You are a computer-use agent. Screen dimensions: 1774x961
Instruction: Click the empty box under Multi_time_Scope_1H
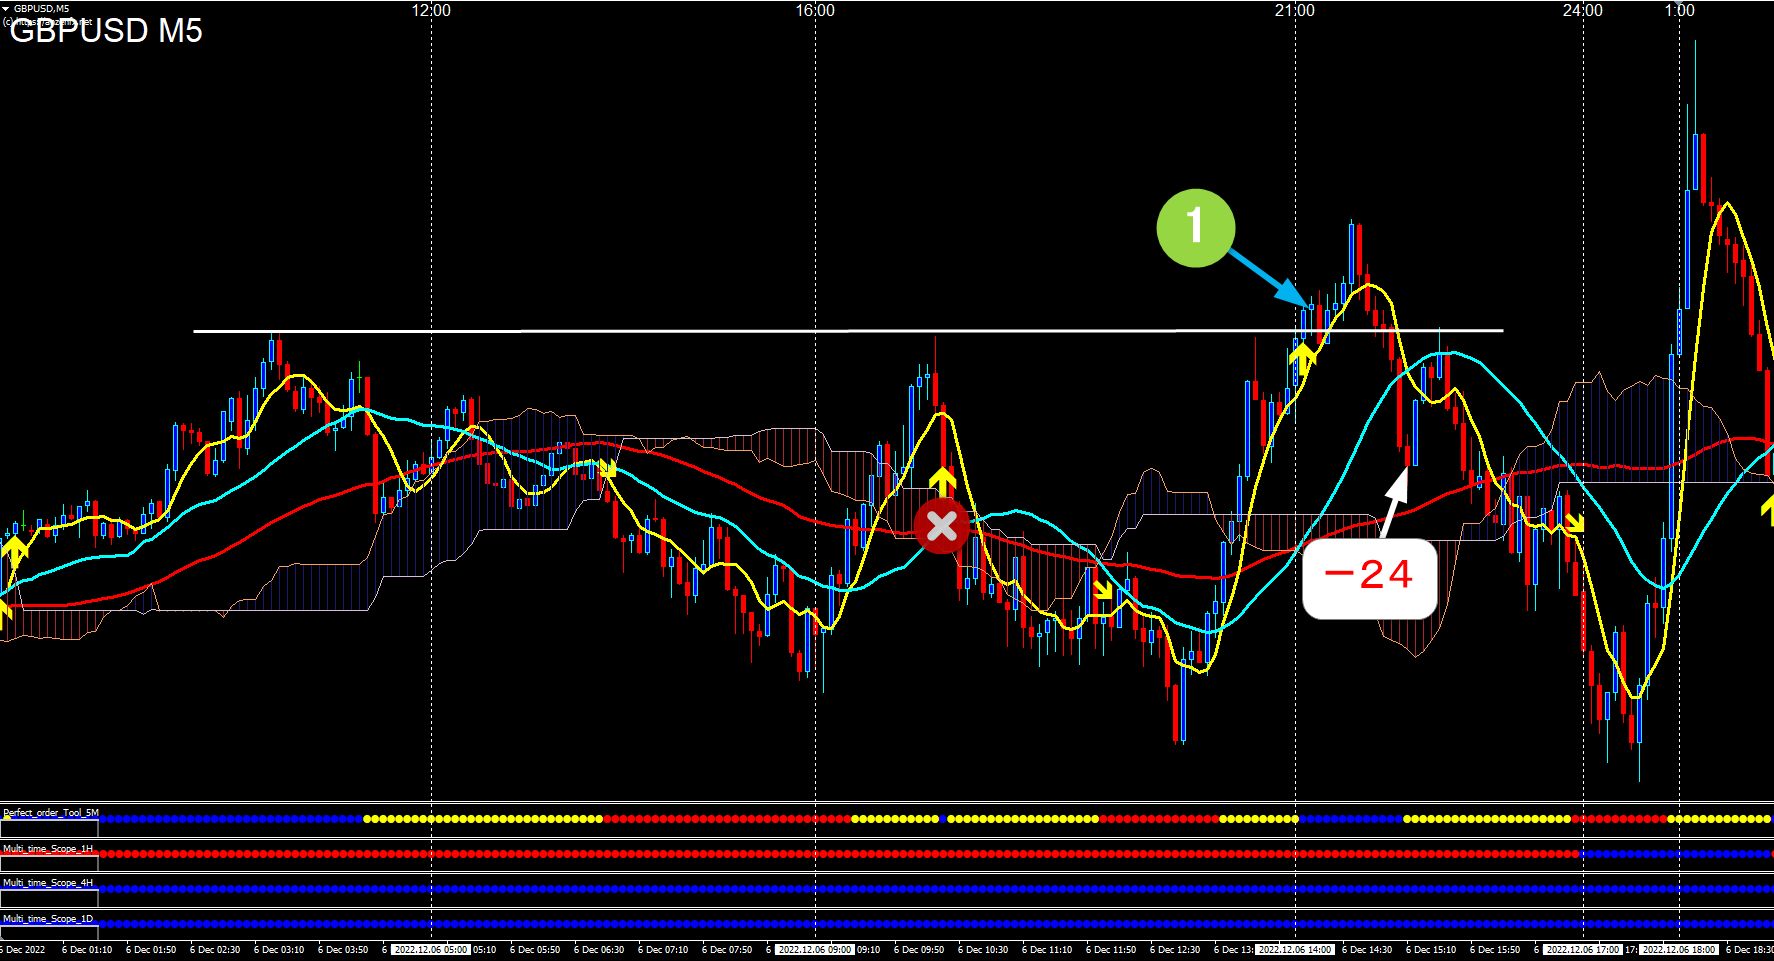(50, 863)
